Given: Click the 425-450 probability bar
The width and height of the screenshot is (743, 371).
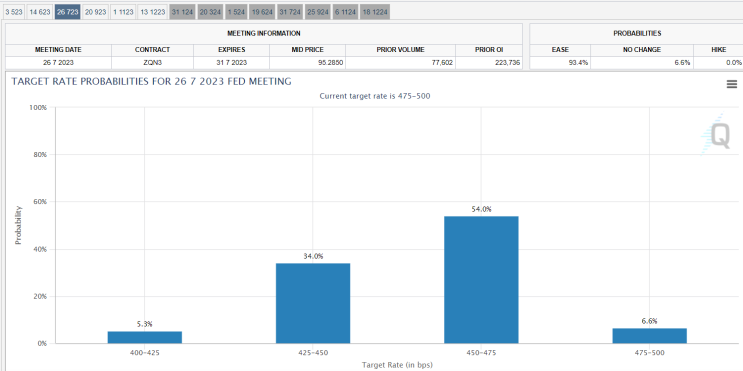Looking at the screenshot, I should tap(313, 303).
